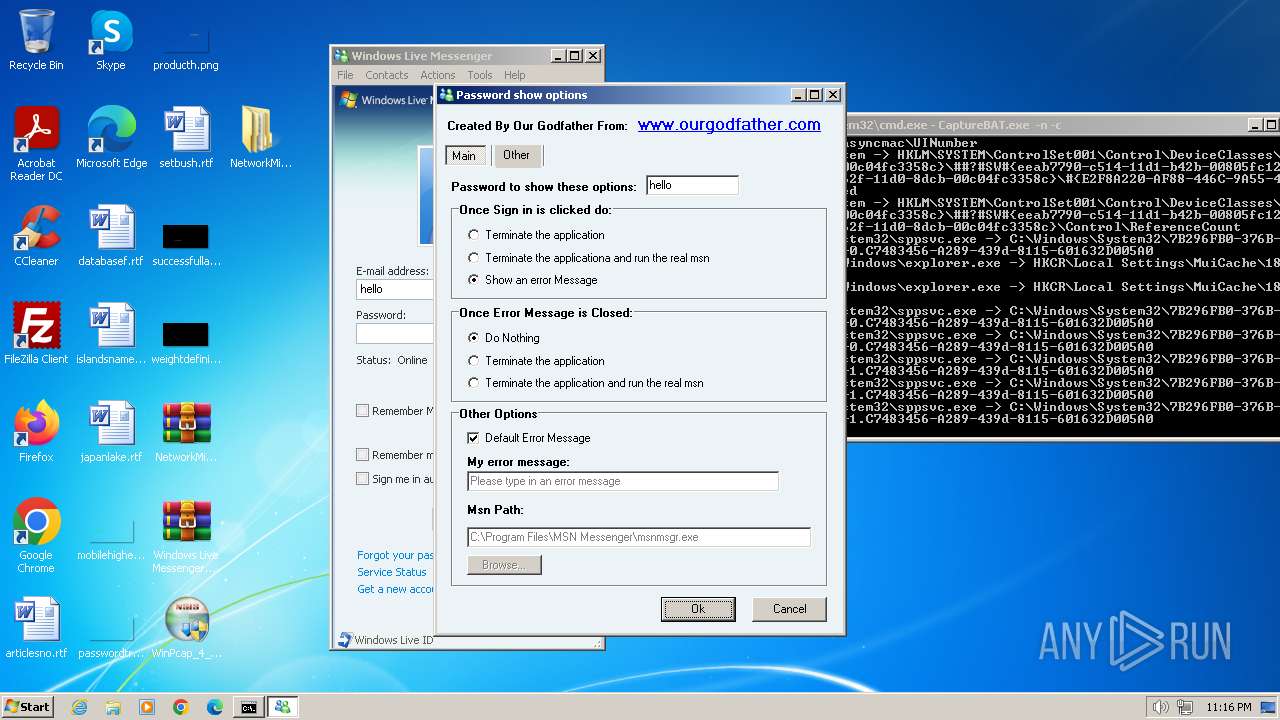Click My error message text field
This screenshot has width=1280, height=720.
(622, 481)
